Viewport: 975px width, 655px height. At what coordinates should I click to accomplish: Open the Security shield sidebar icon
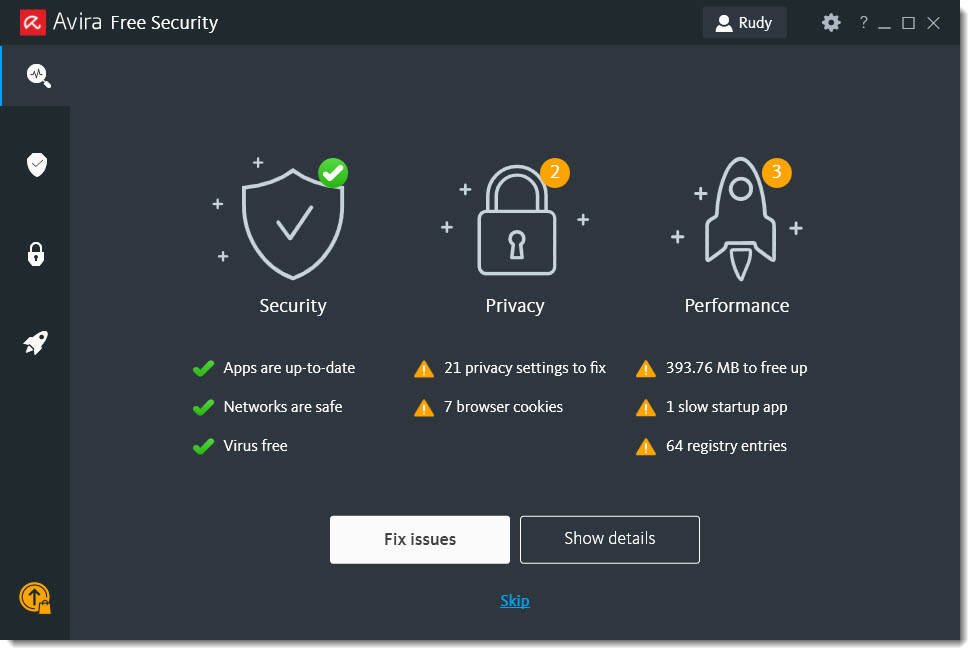click(37, 165)
